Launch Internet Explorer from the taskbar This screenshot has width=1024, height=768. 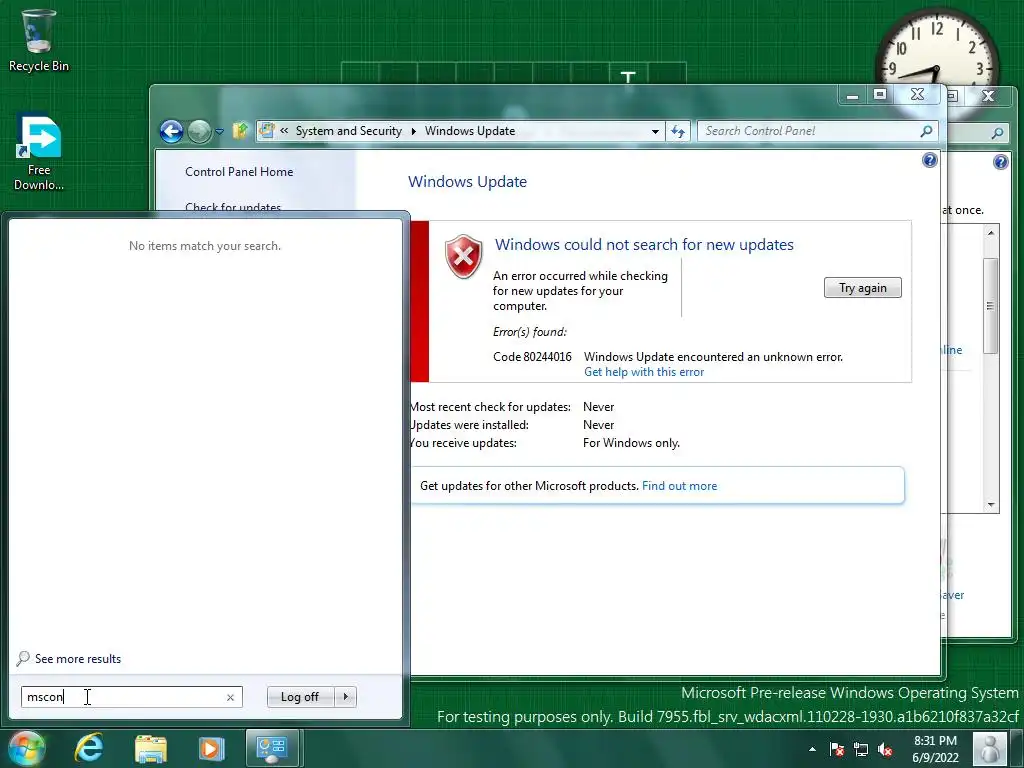point(89,748)
